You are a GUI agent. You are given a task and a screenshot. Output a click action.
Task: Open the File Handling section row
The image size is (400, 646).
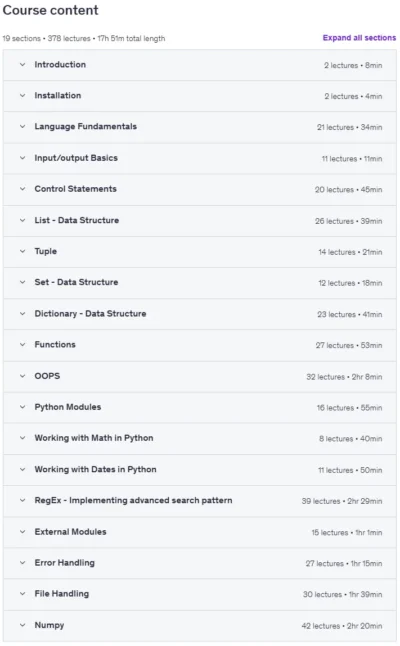(200, 594)
